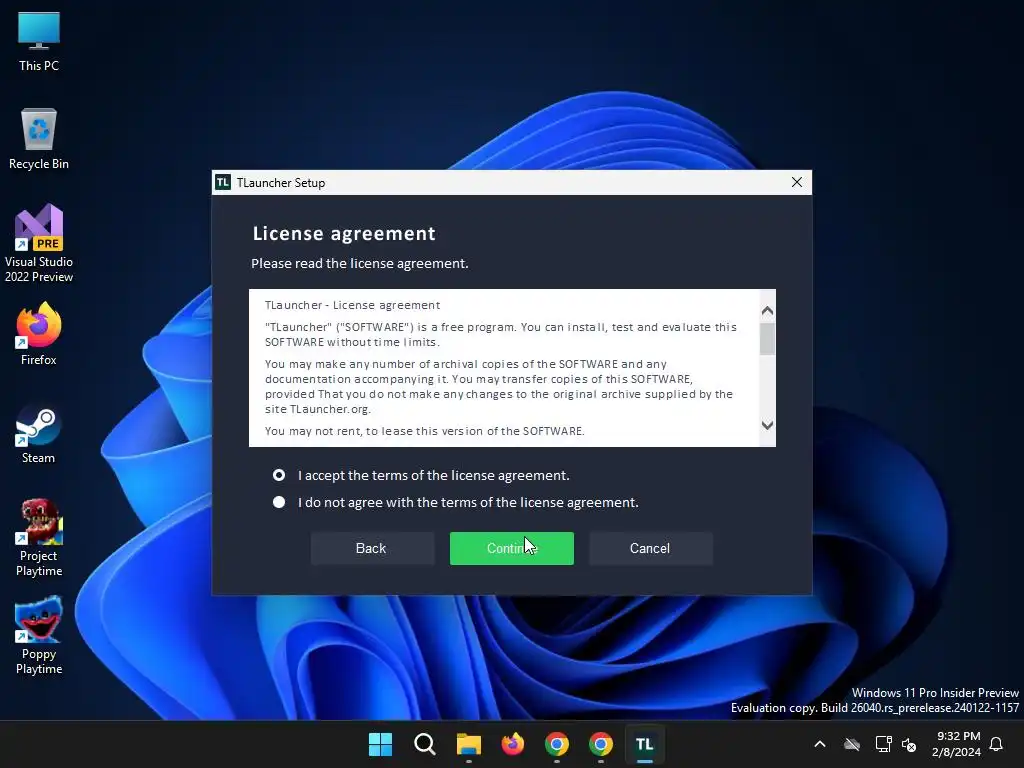1024x768 pixels.
Task: Select Visual Studio 2022 Preview shortcut
Action: (x=39, y=243)
